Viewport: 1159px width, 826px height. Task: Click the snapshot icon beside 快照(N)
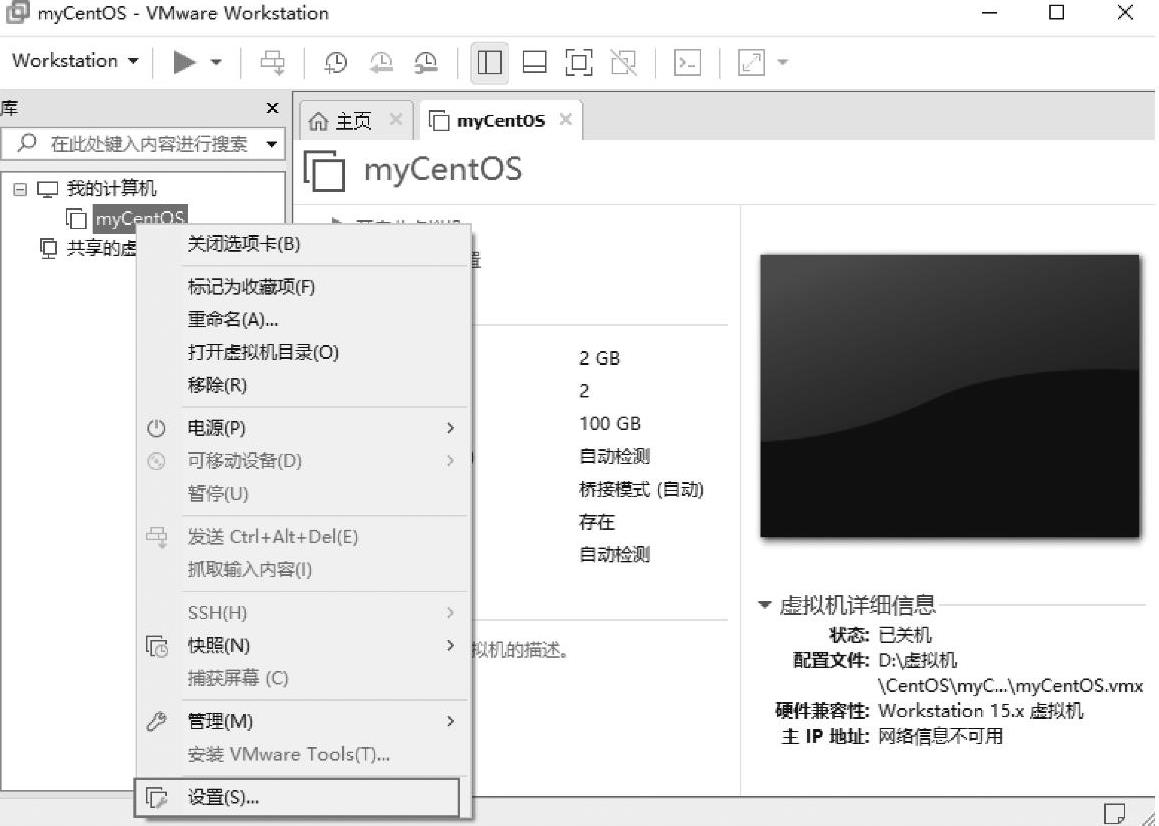pos(157,646)
